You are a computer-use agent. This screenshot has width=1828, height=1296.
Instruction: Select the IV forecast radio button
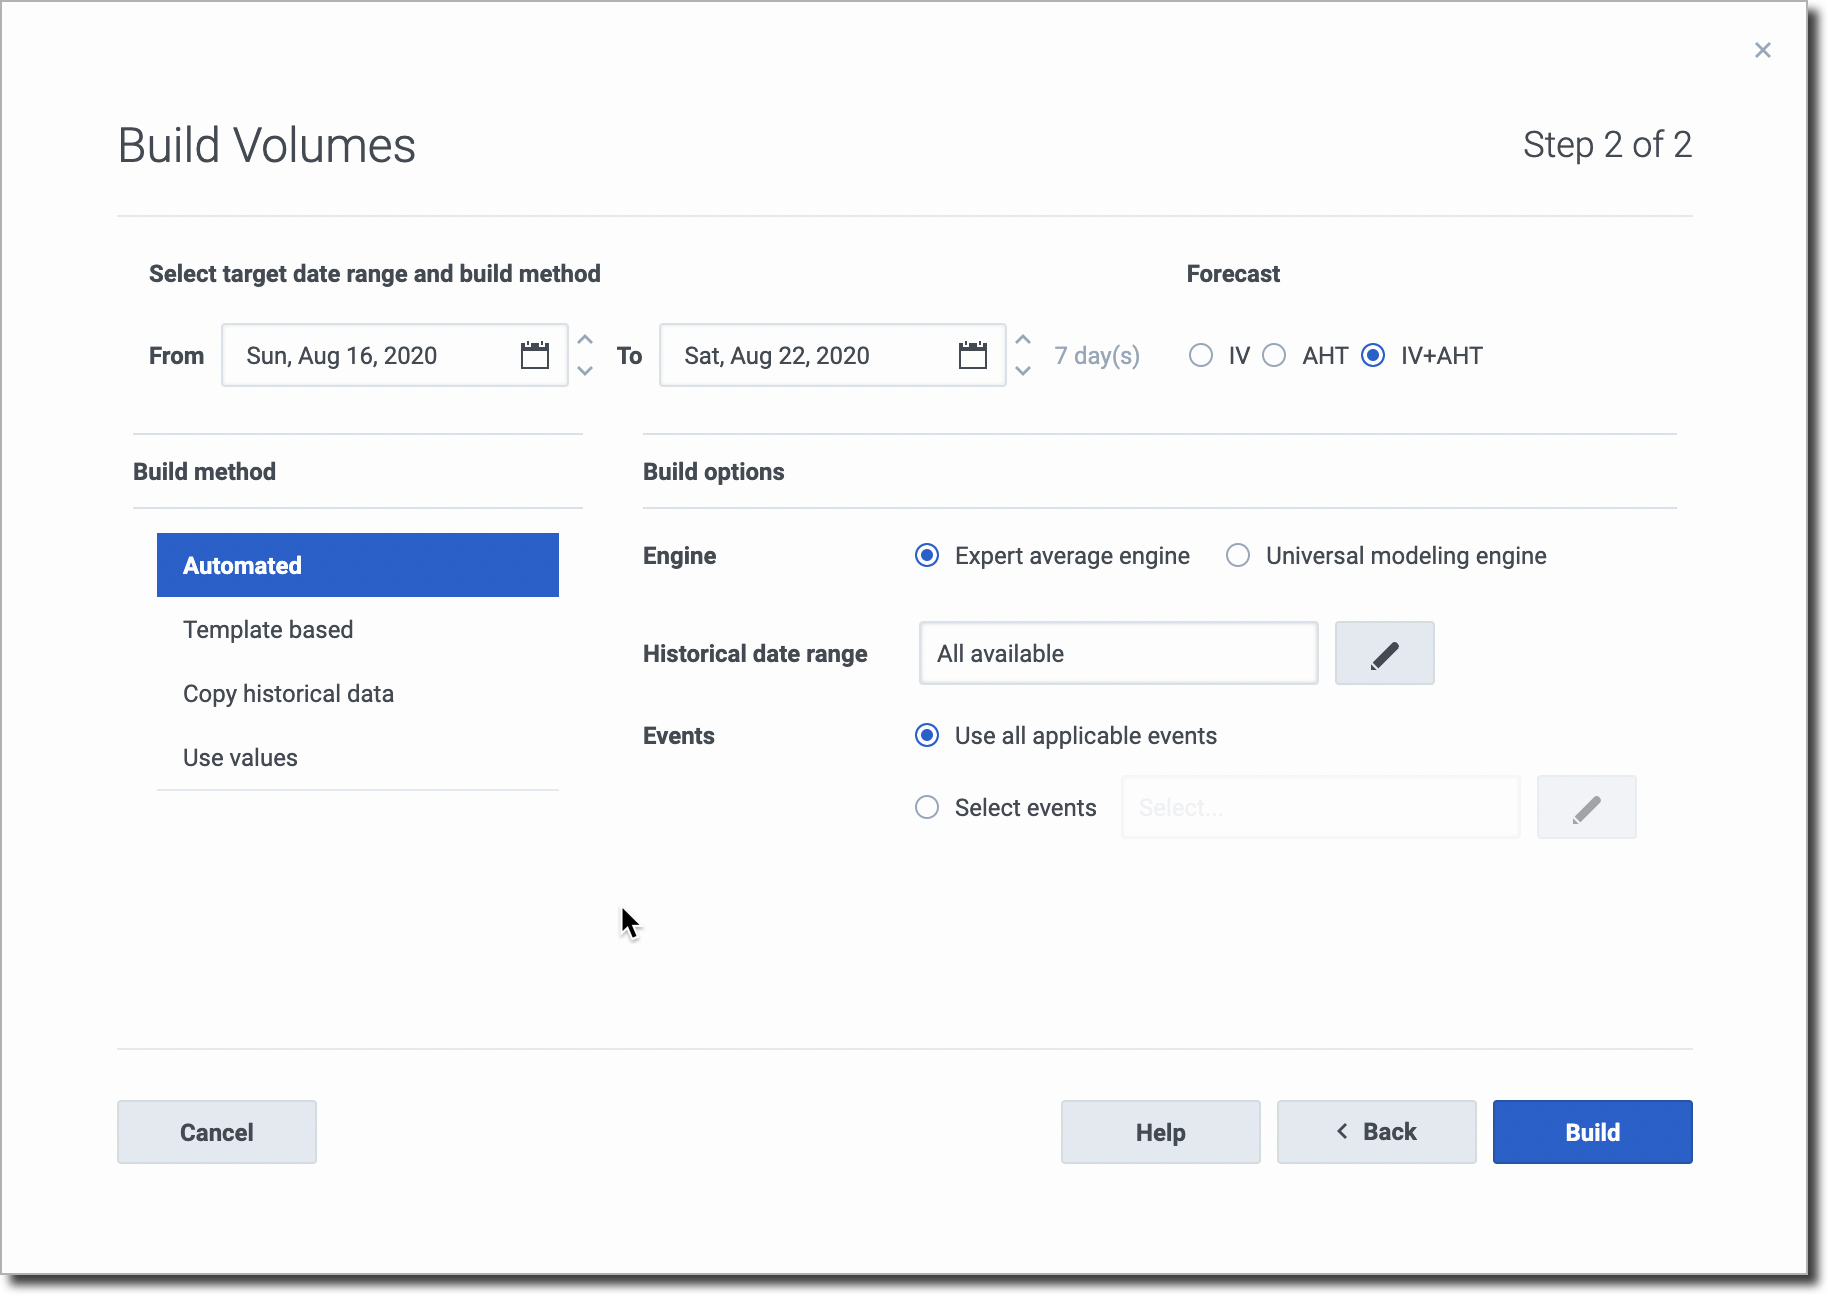click(x=1201, y=355)
